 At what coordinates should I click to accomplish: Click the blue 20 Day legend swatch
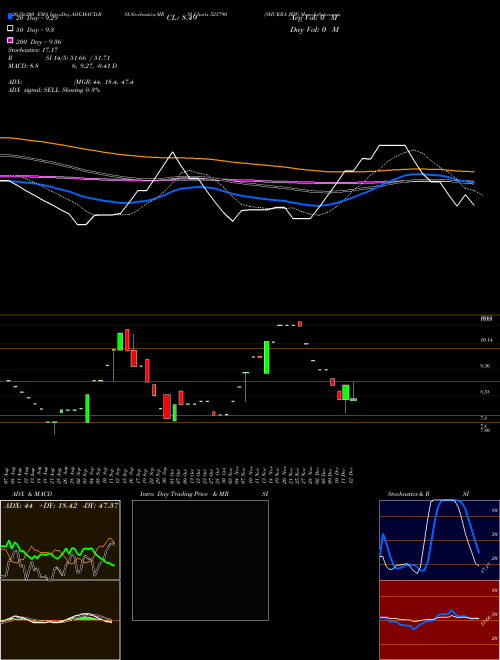click(x=11, y=16)
